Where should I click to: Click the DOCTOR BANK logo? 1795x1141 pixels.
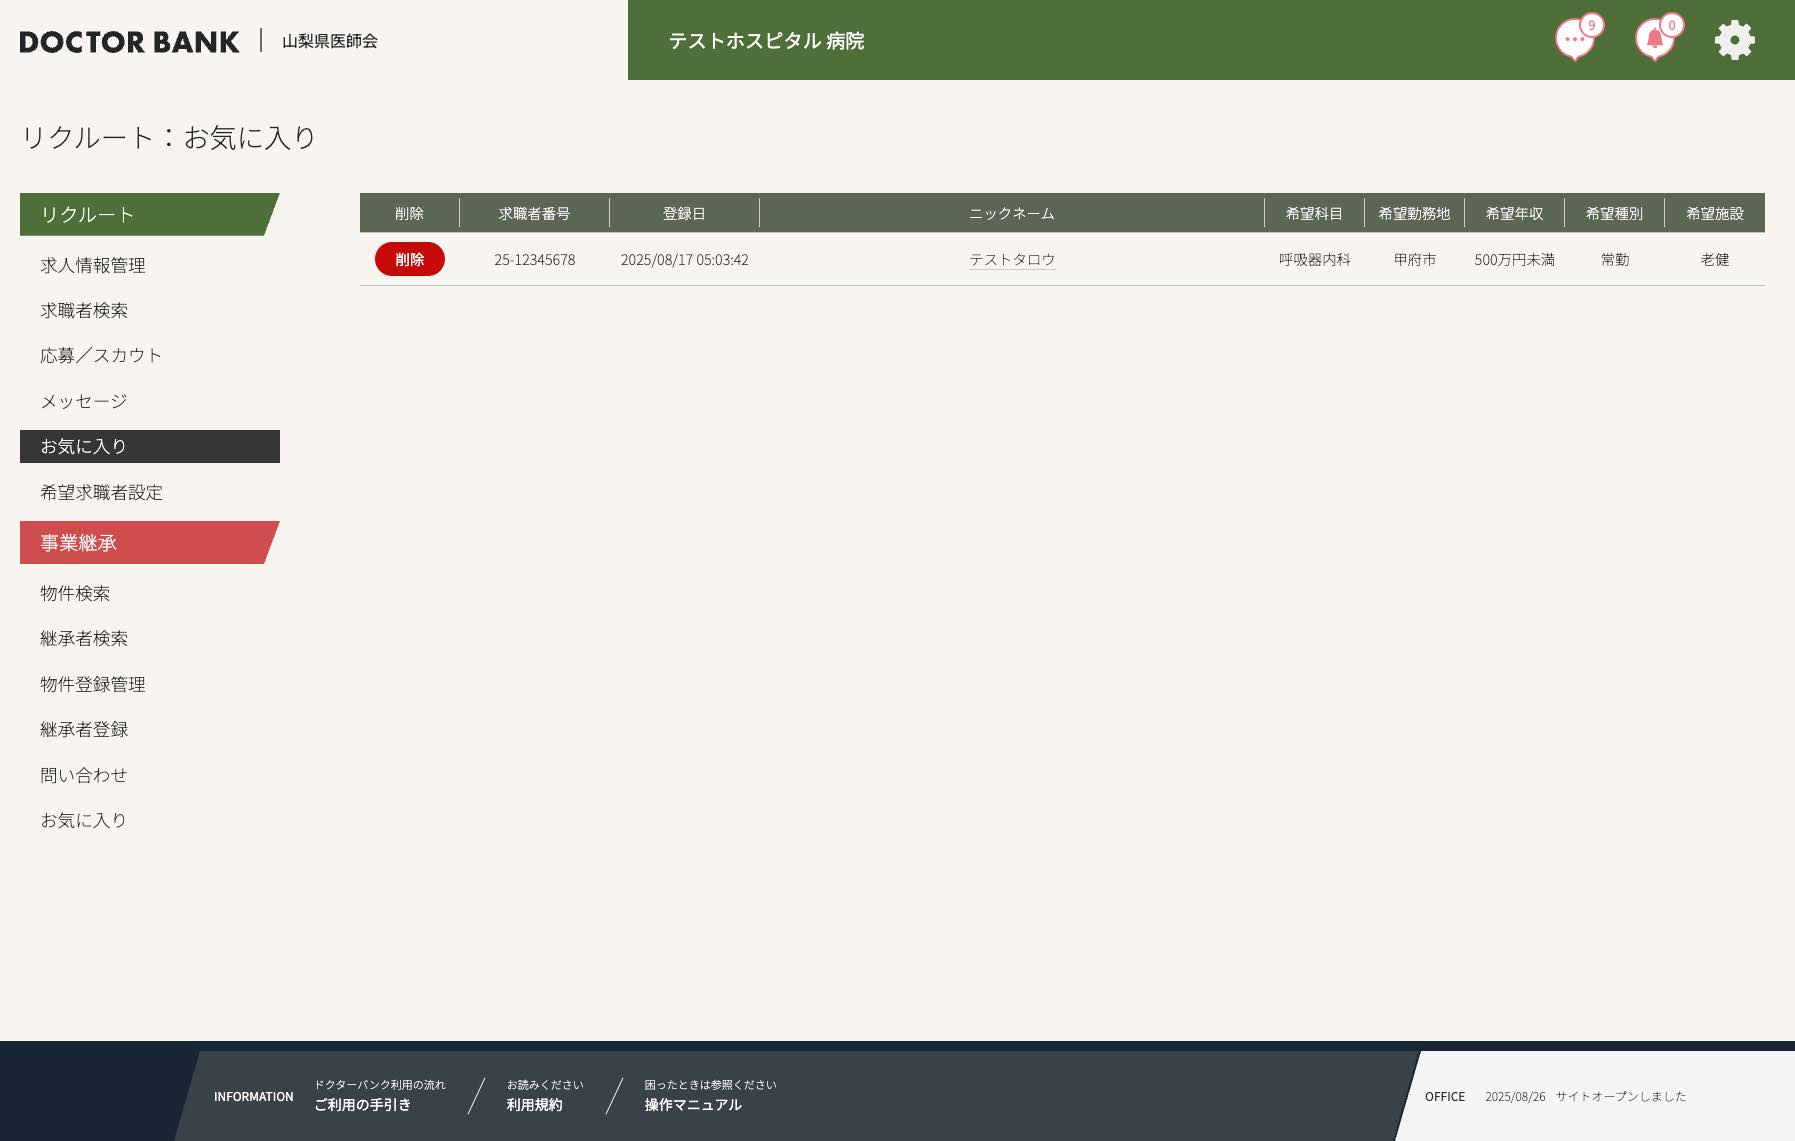pos(130,42)
